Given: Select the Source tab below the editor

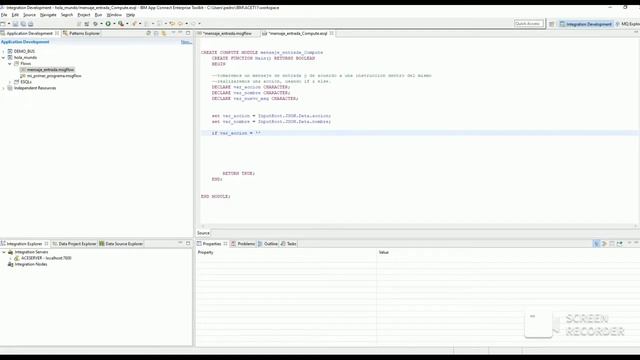Looking at the screenshot, I should click(x=203, y=233).
